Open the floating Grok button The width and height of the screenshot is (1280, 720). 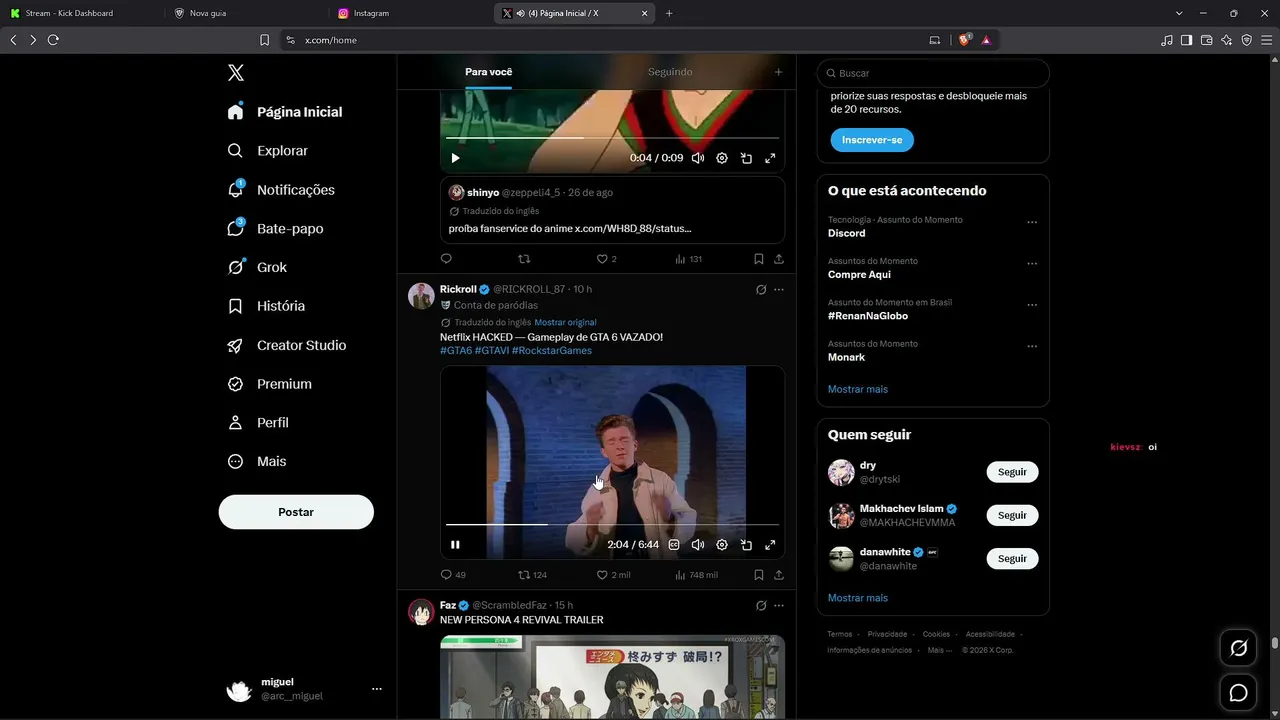(1238, 649)
